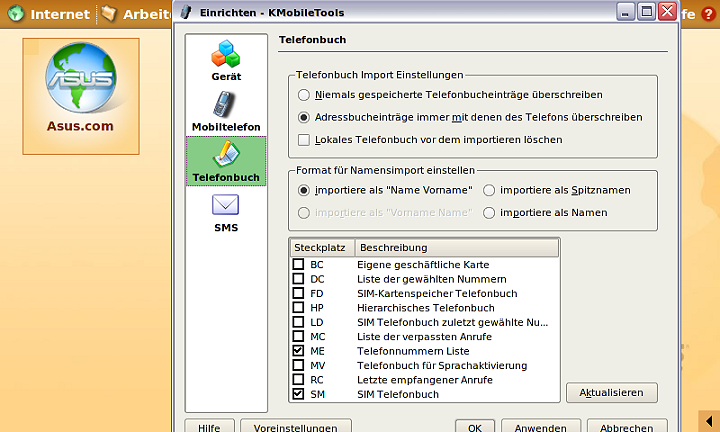720x432 pixels.
Task: Click the black arrow at bottom right corner
Action: pos(709,421)
